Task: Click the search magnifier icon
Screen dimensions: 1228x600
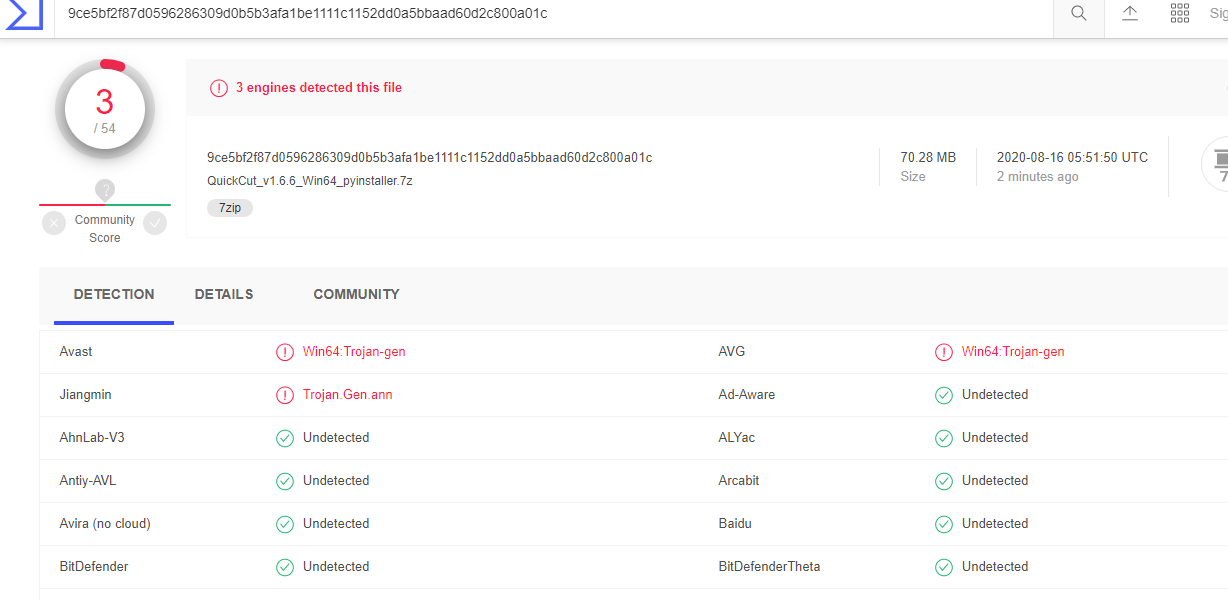Action: point(1079,14)
